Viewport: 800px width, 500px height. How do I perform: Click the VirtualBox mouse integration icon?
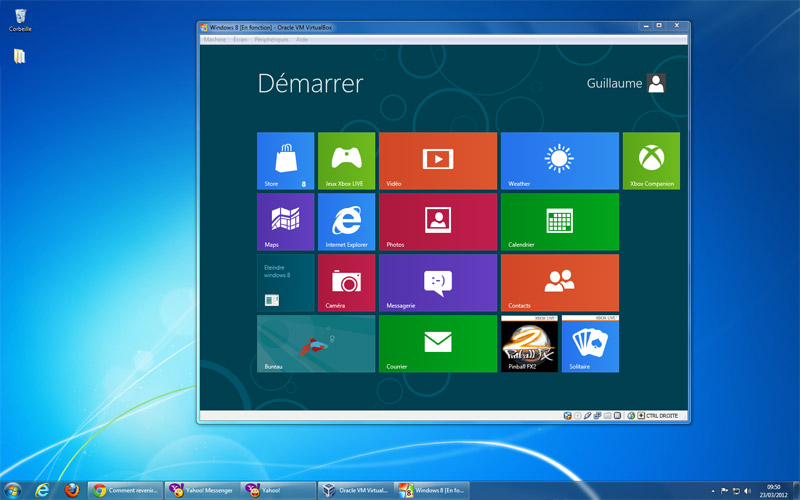[631, 416]
